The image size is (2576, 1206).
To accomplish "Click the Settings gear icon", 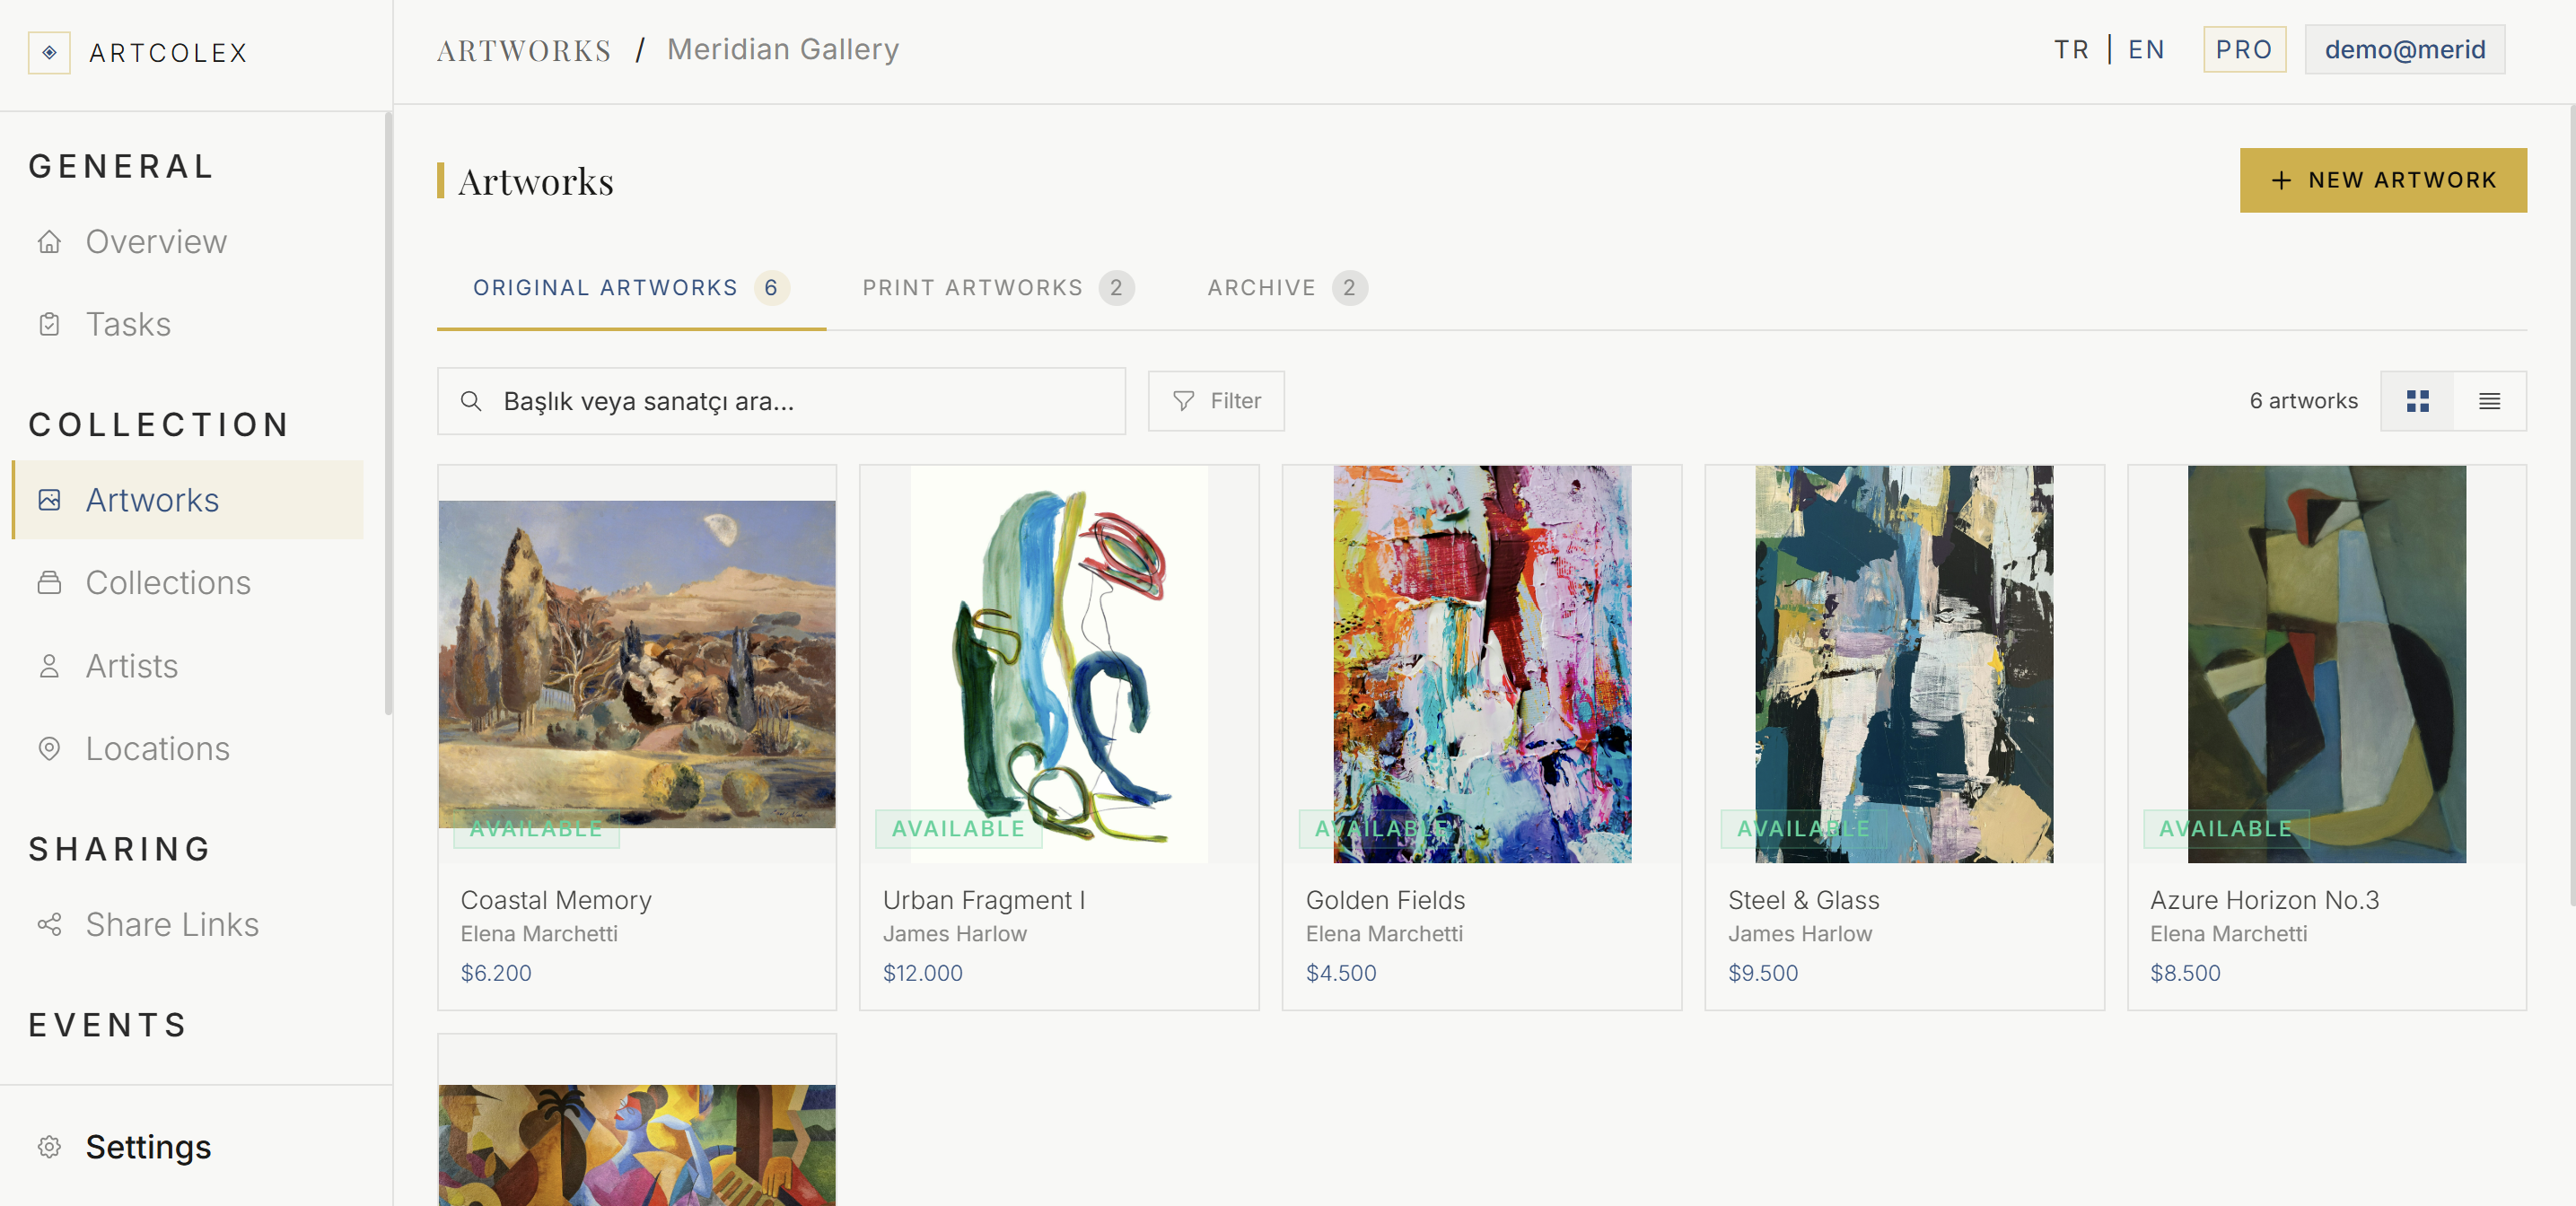I will point(49,1147).
